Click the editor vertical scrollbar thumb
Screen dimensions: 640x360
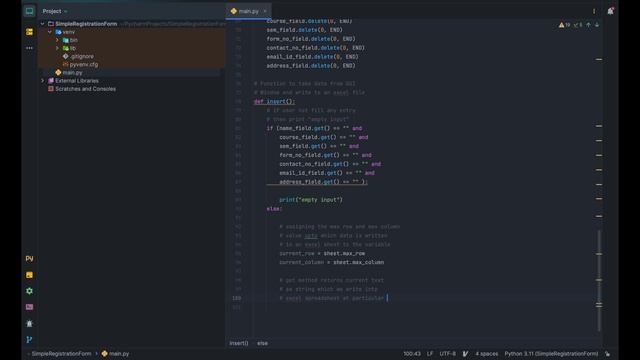[x=599, y=281]
